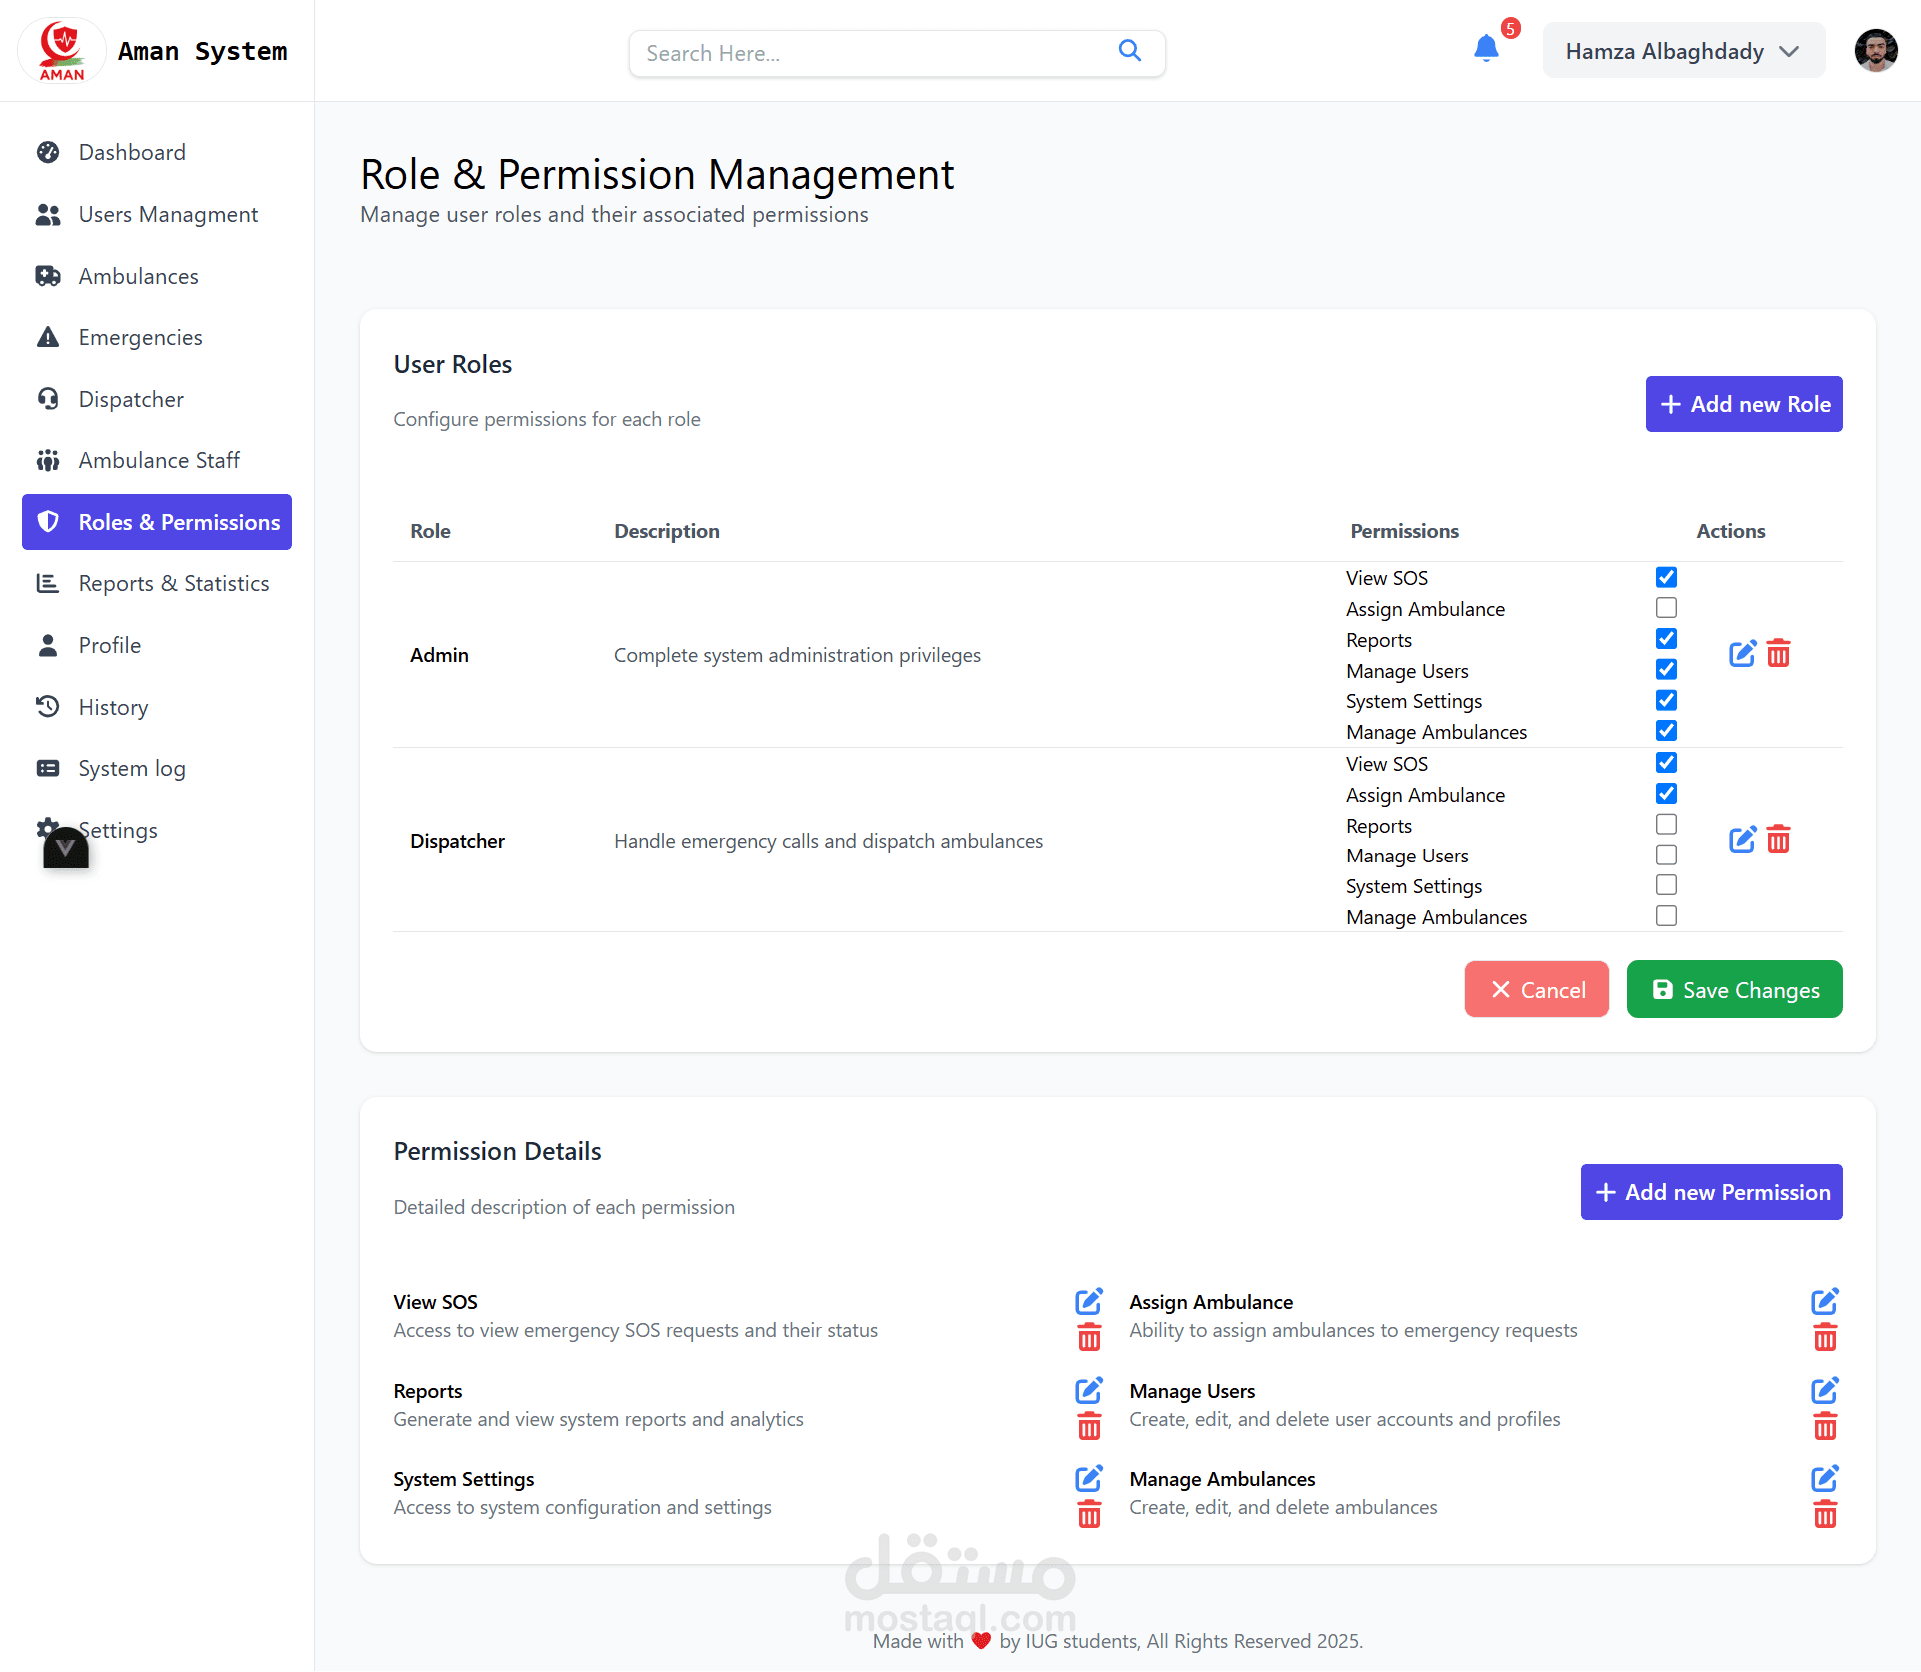Go to Reports & Statistics page
Image resolution: width=1921 pixels, height=1672 pixels.
(173, 584)
